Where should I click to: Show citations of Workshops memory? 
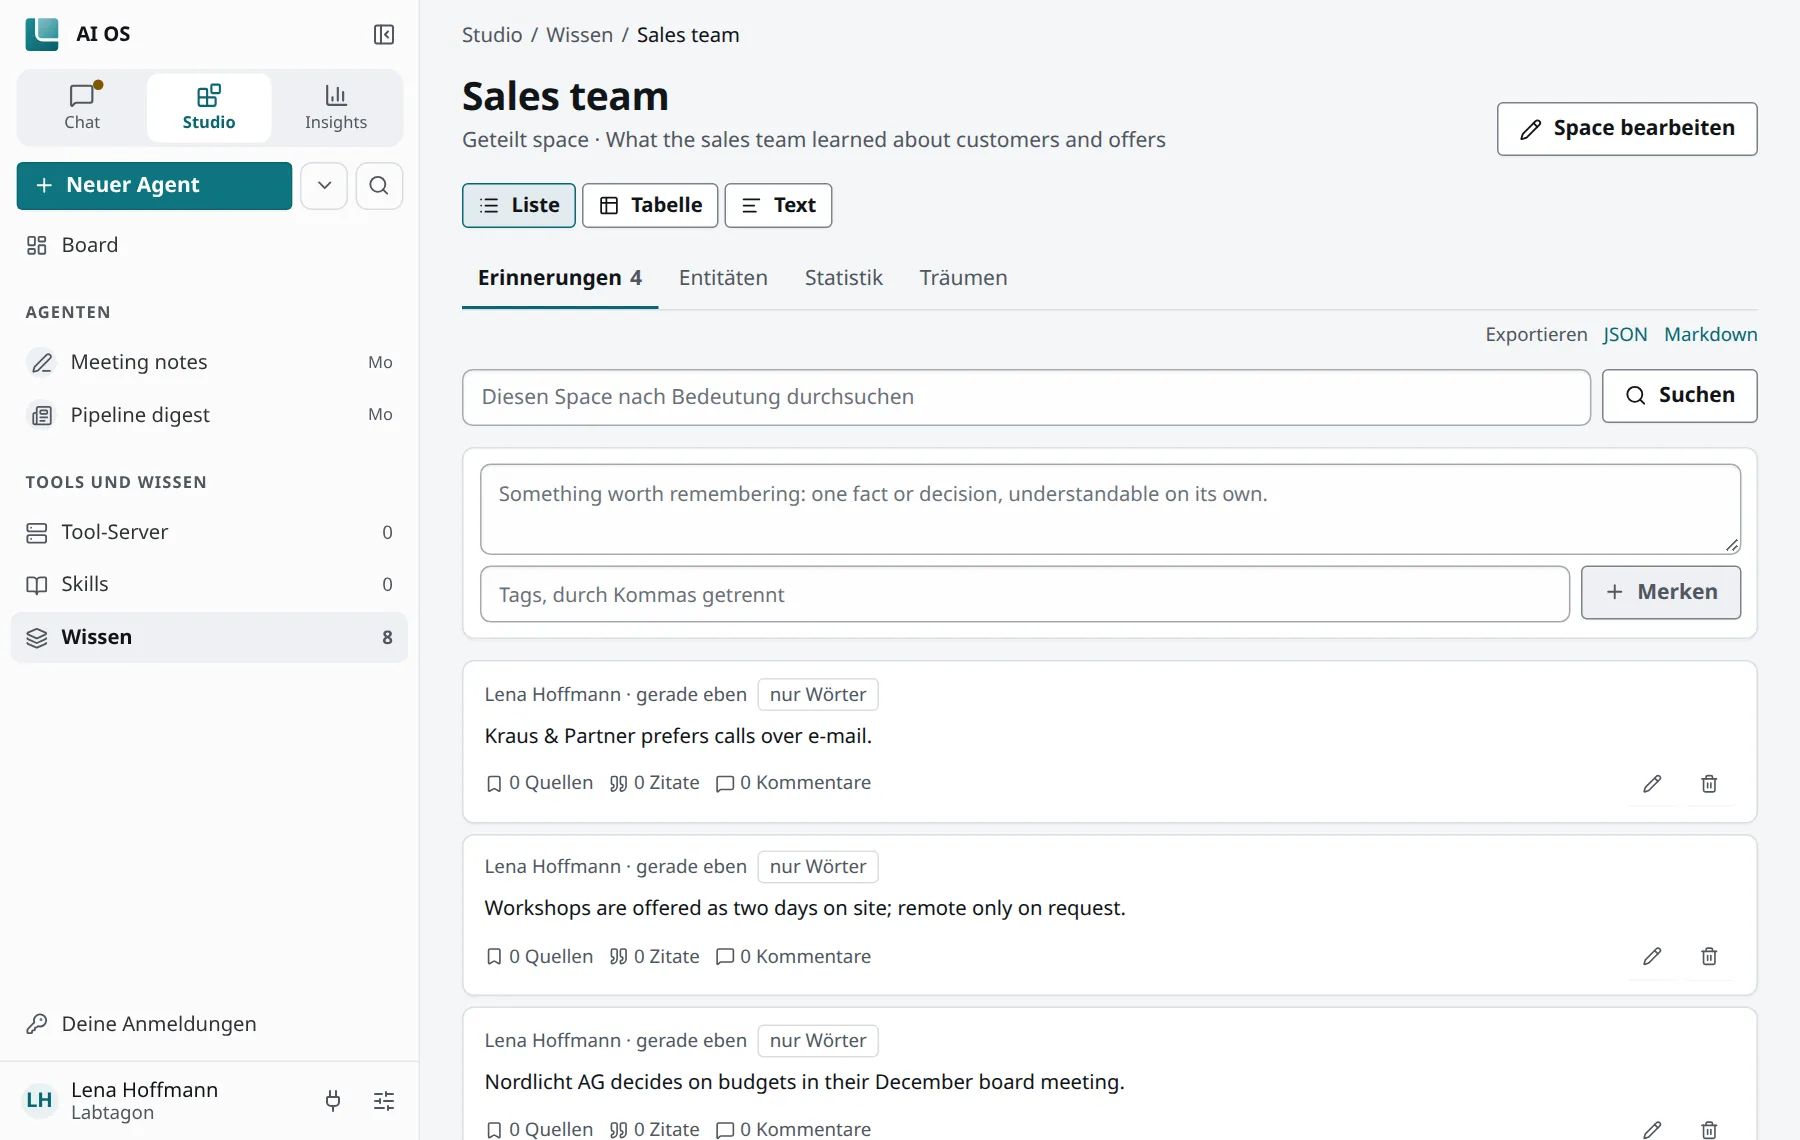click(655, 957)
